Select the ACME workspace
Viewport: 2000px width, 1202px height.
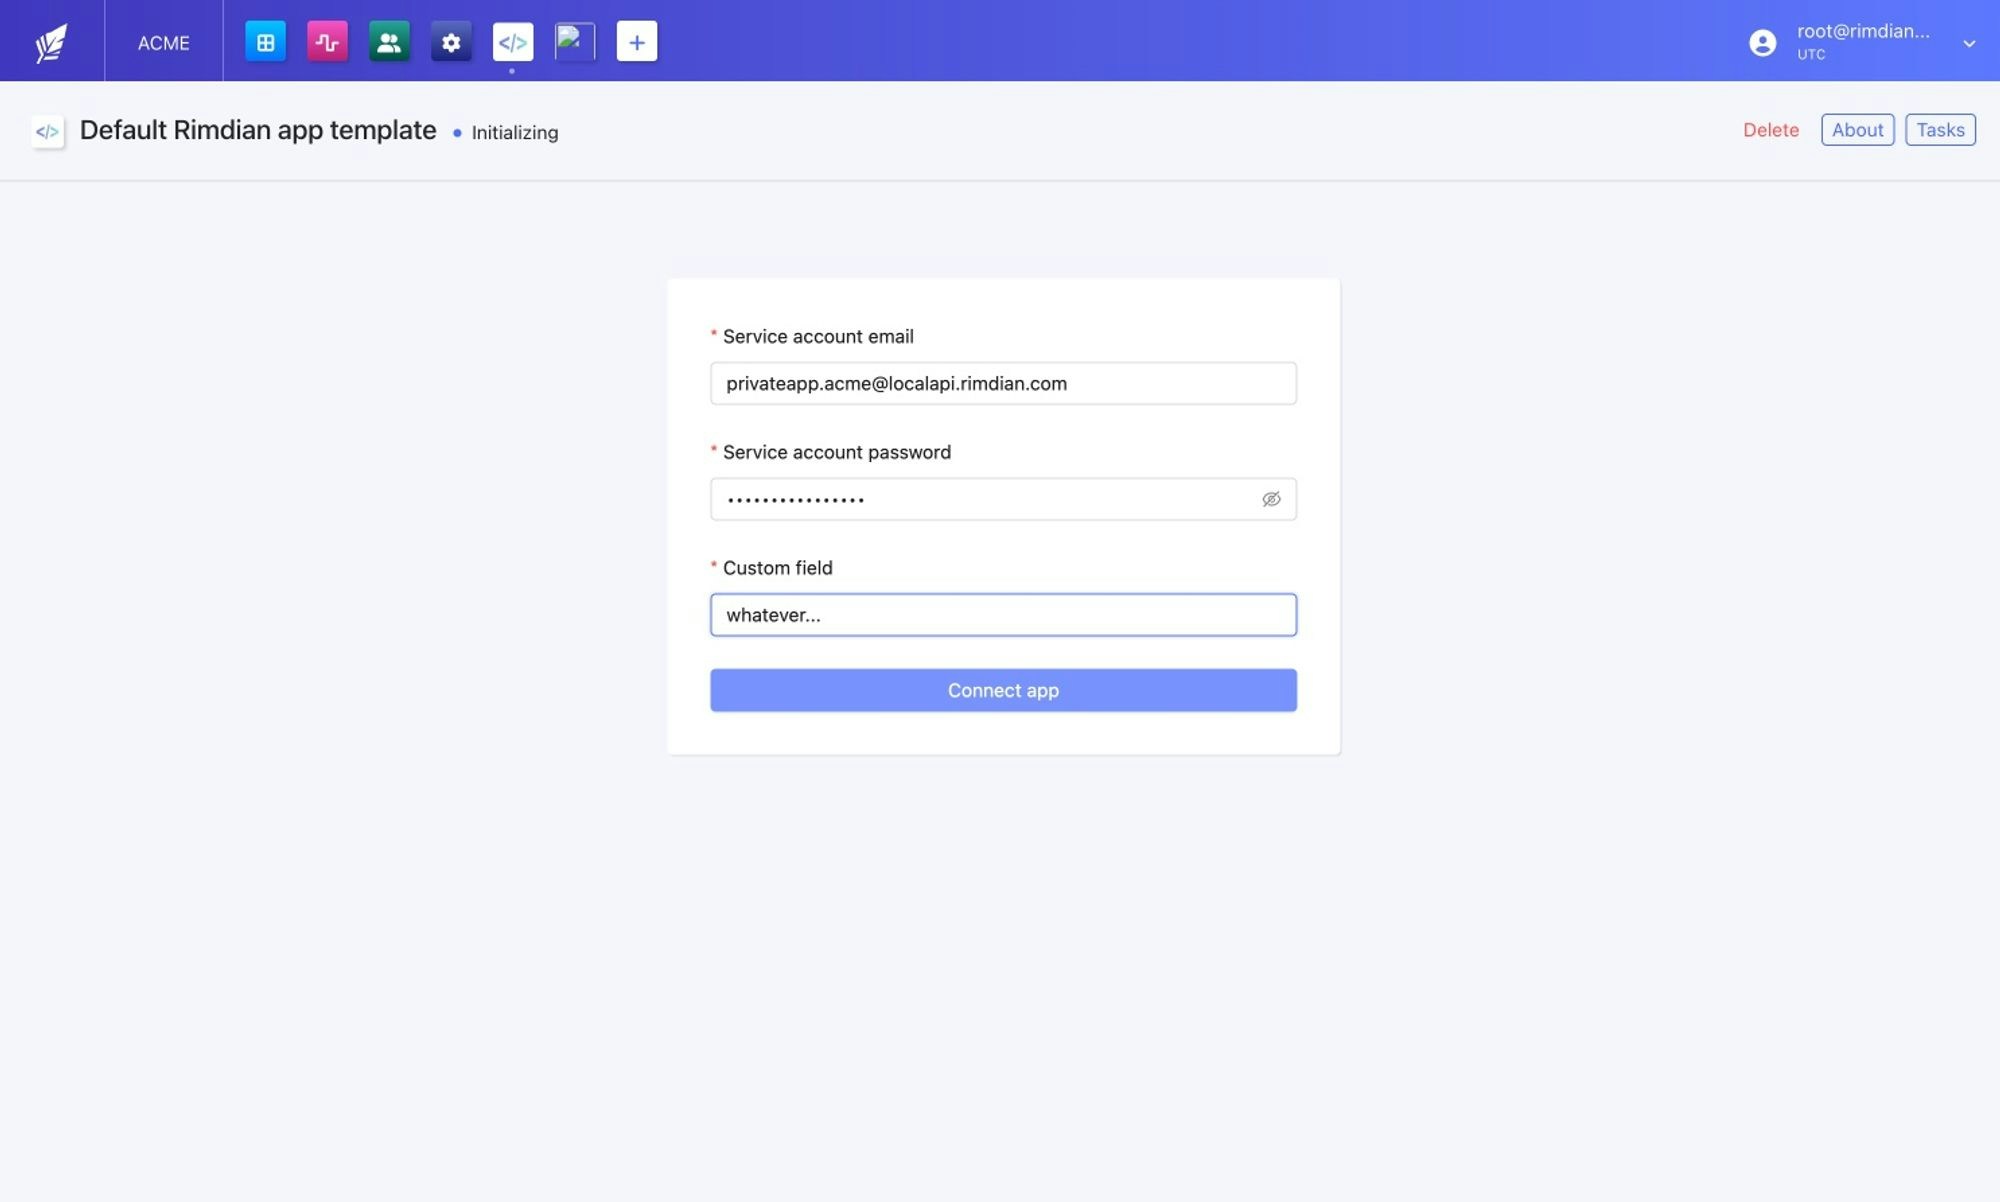tap(163, 43)
